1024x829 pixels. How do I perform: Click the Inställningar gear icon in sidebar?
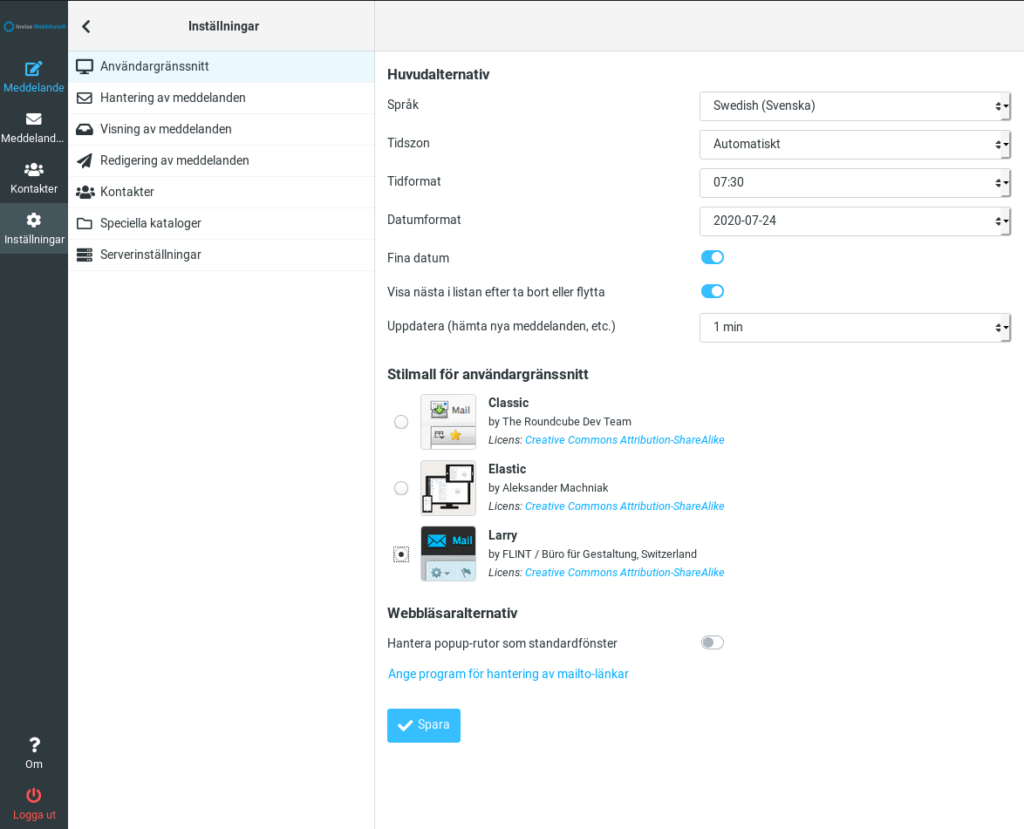tap(34, 220)
